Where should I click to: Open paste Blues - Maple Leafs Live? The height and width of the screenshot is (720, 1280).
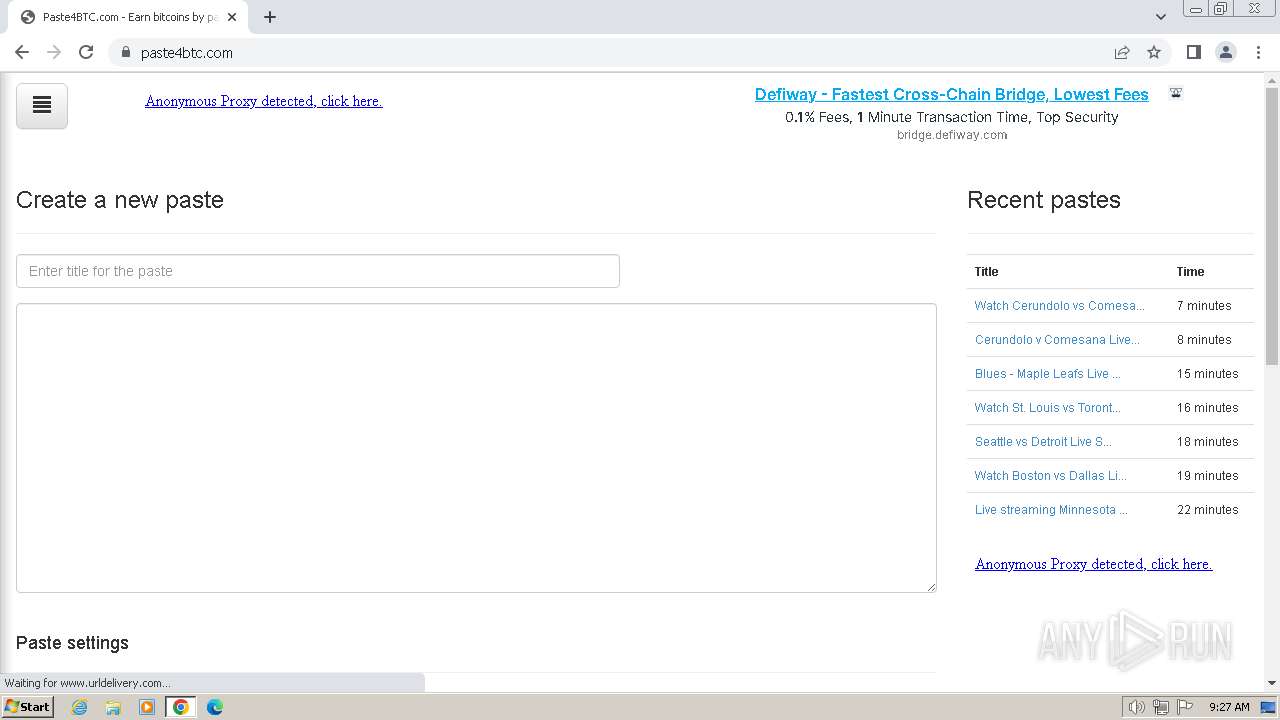tap(1047, 374)
